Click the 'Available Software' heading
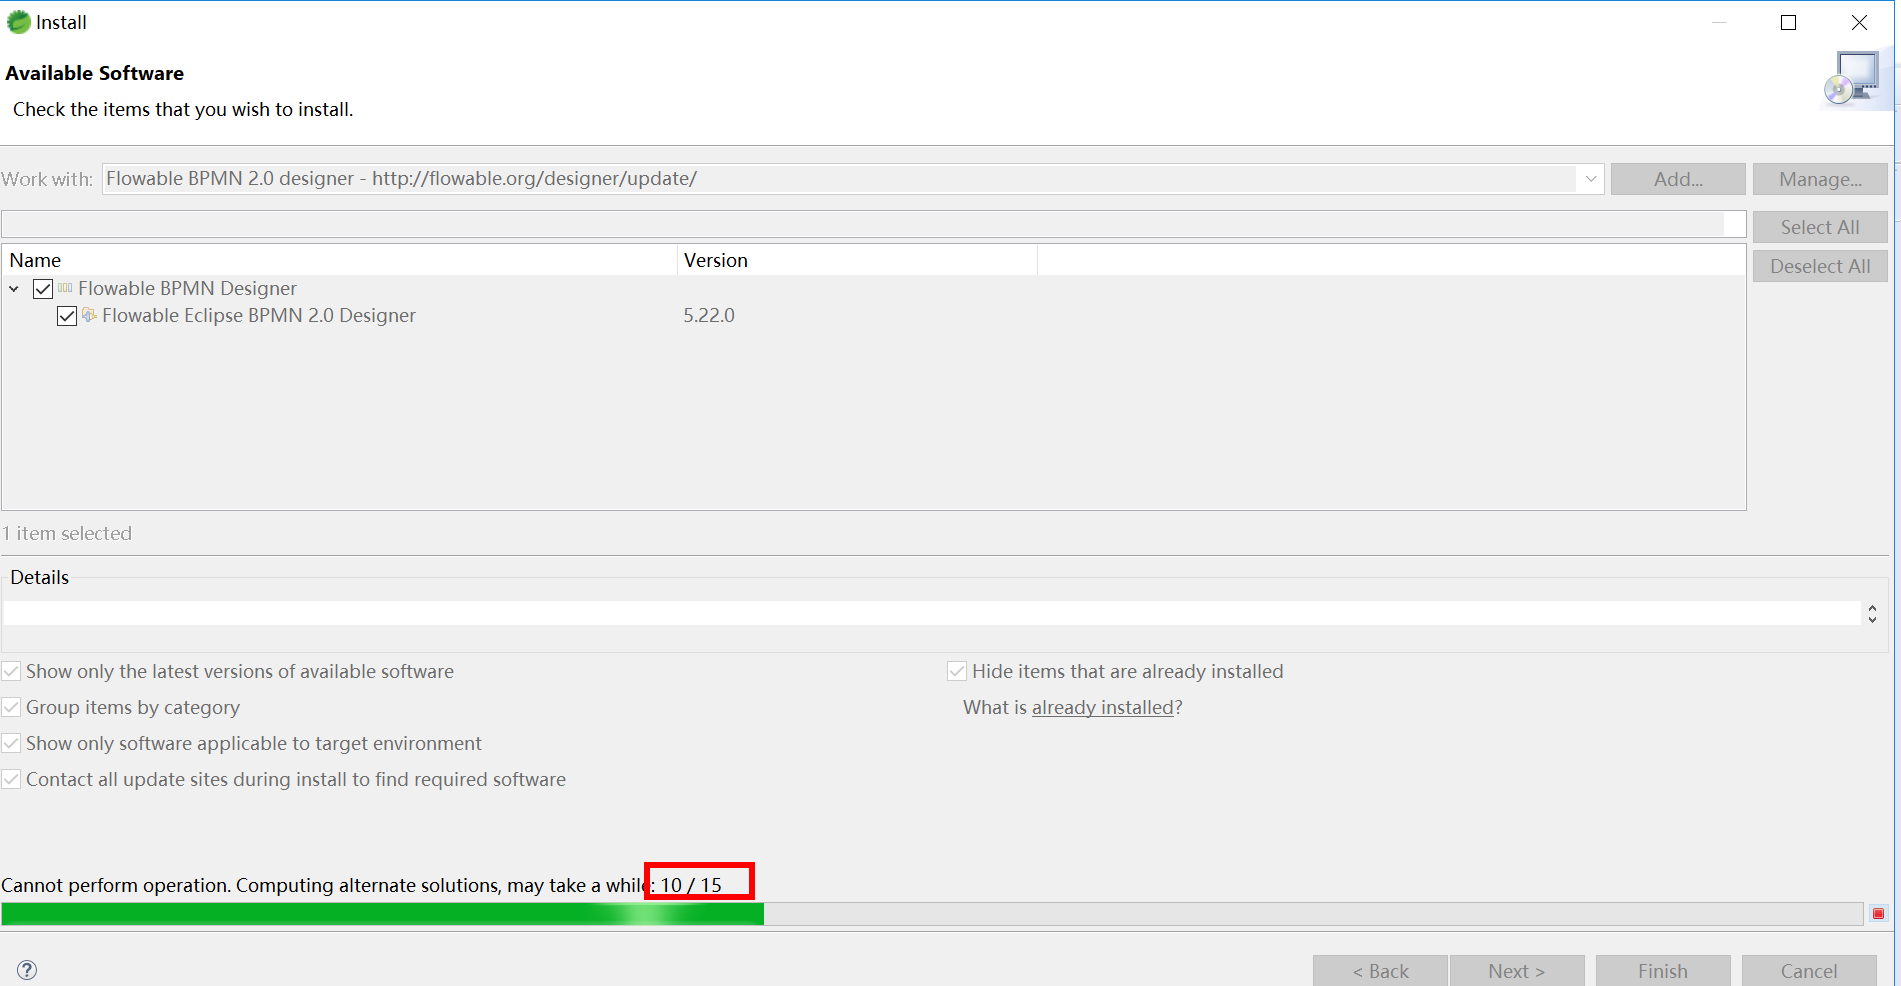Image resolution: width=1901 pixels, height=986 pixels. click(95, 73)
